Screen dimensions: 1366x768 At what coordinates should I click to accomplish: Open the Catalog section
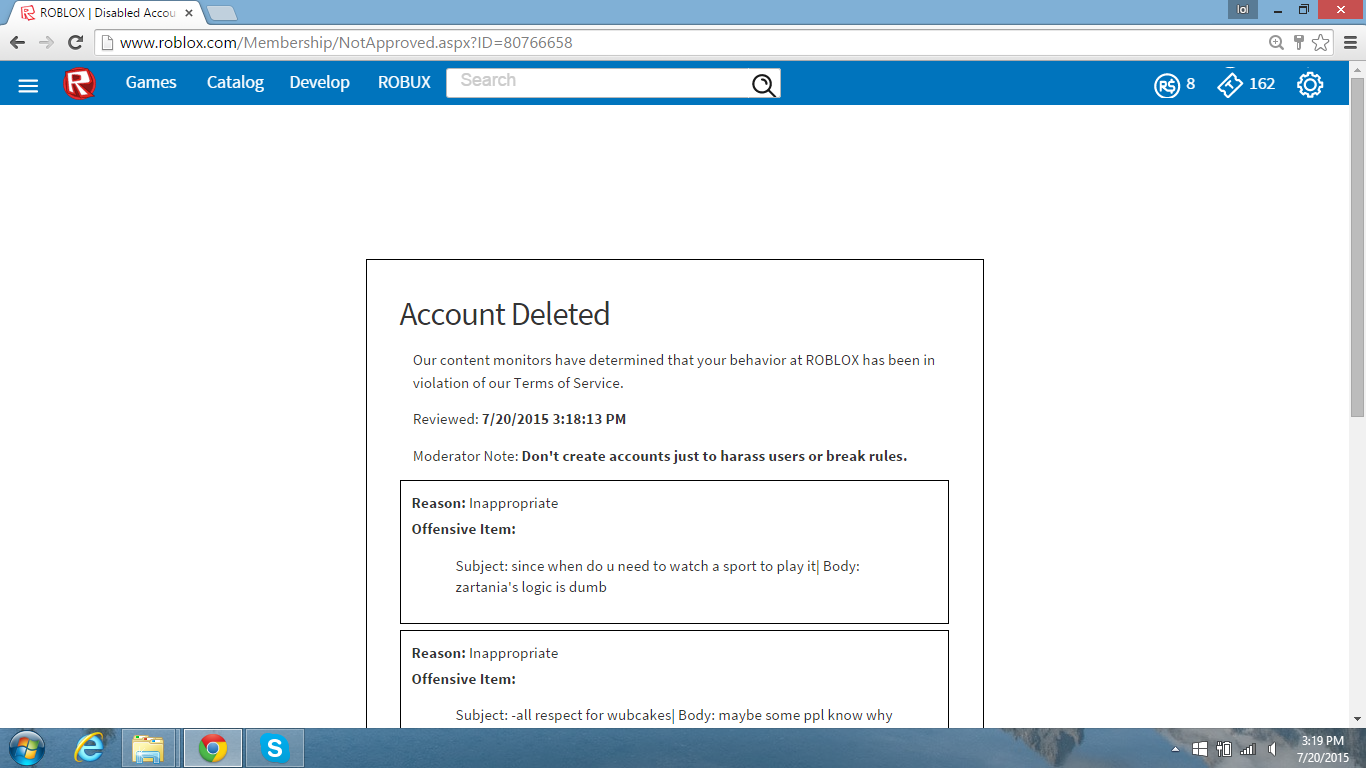click(235, 83)
